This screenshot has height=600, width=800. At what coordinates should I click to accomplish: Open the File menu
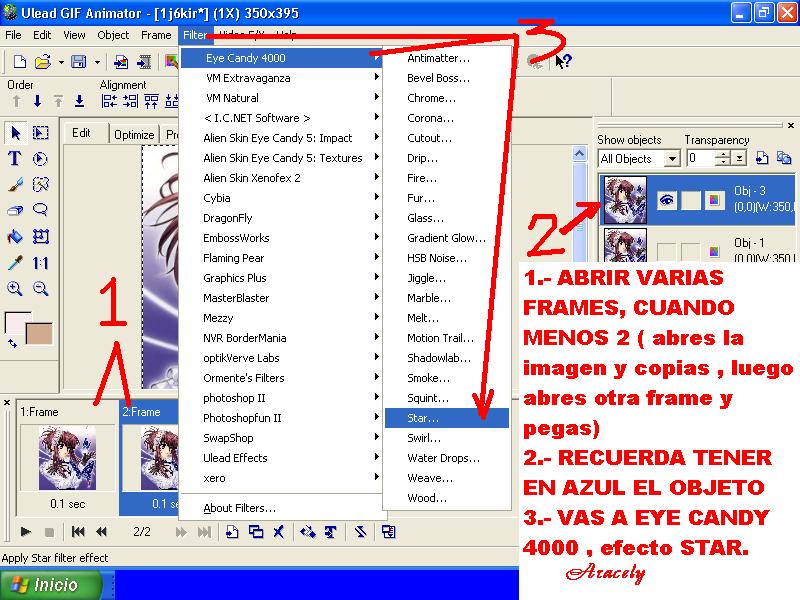[13, 35]
